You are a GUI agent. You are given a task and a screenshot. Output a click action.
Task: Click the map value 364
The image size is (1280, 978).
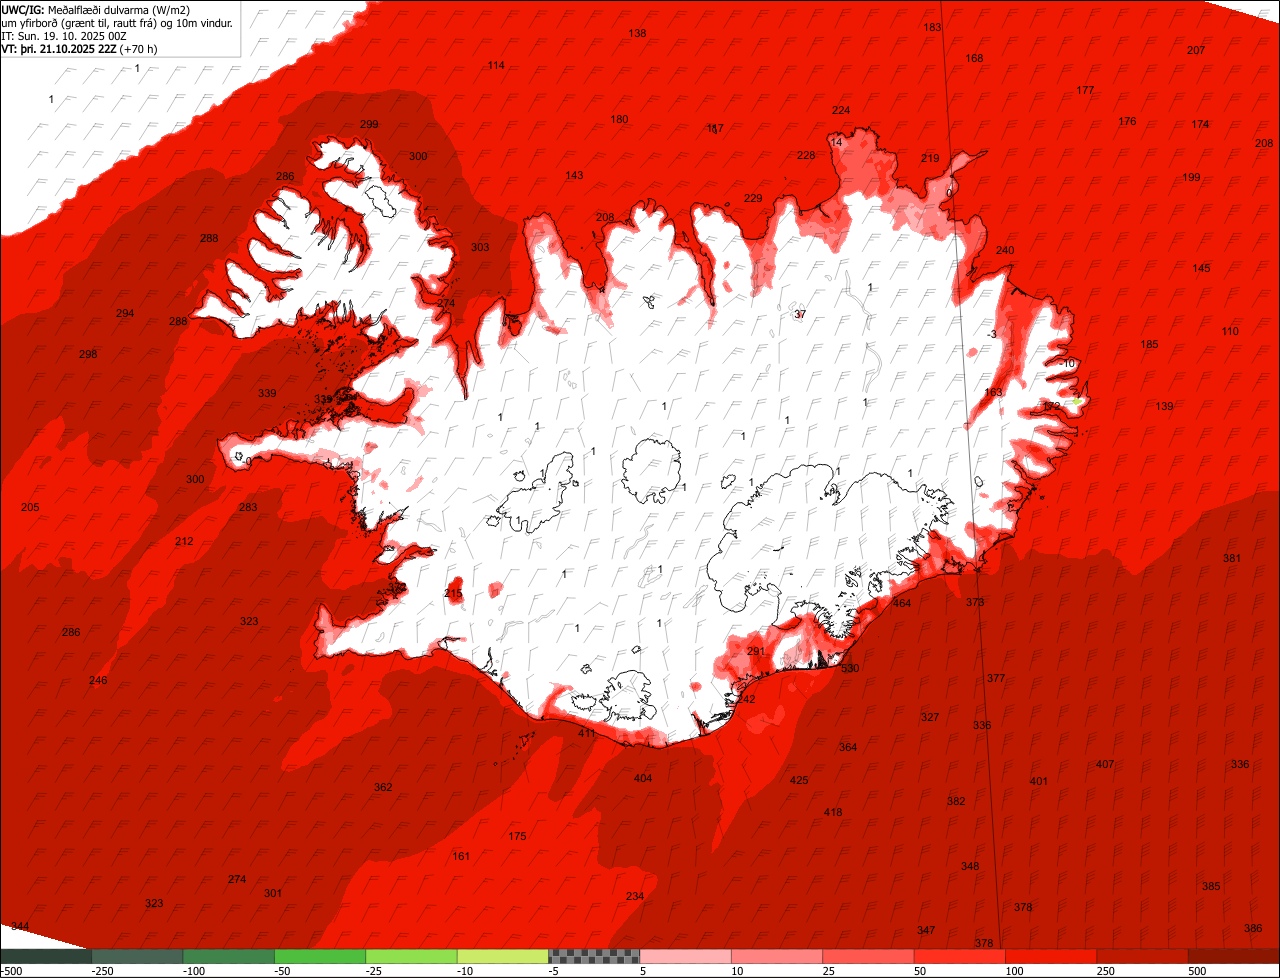pyautogui.click(x=848, y=747)
